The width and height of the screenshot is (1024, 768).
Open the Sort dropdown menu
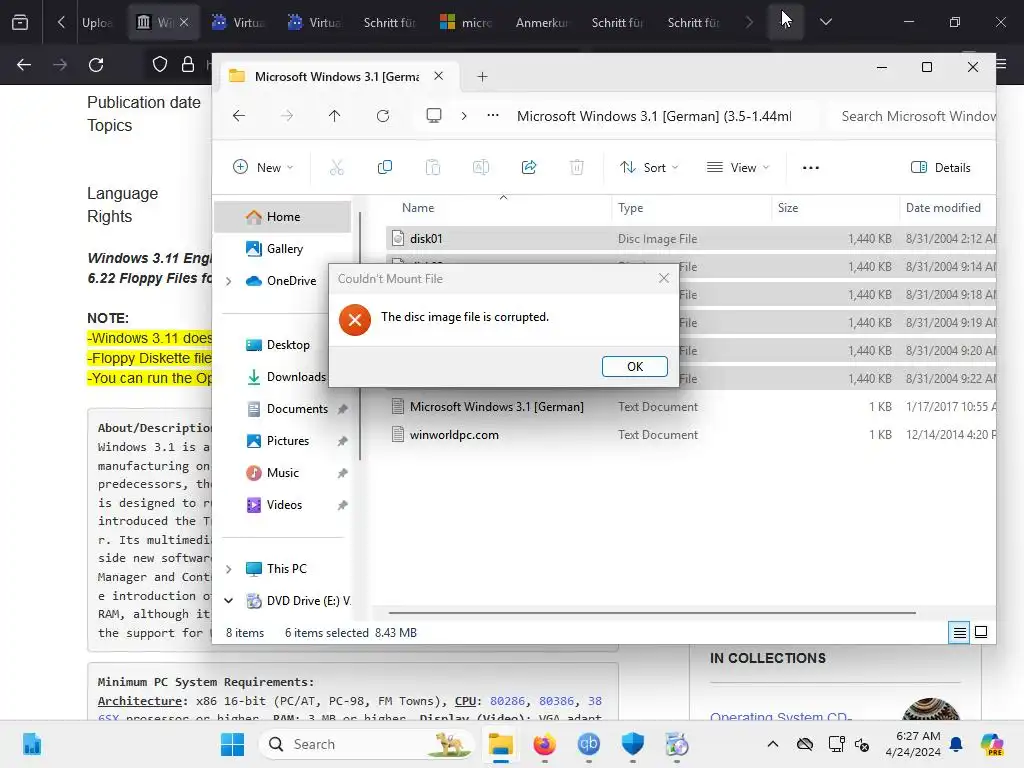(x=648, y=167)
